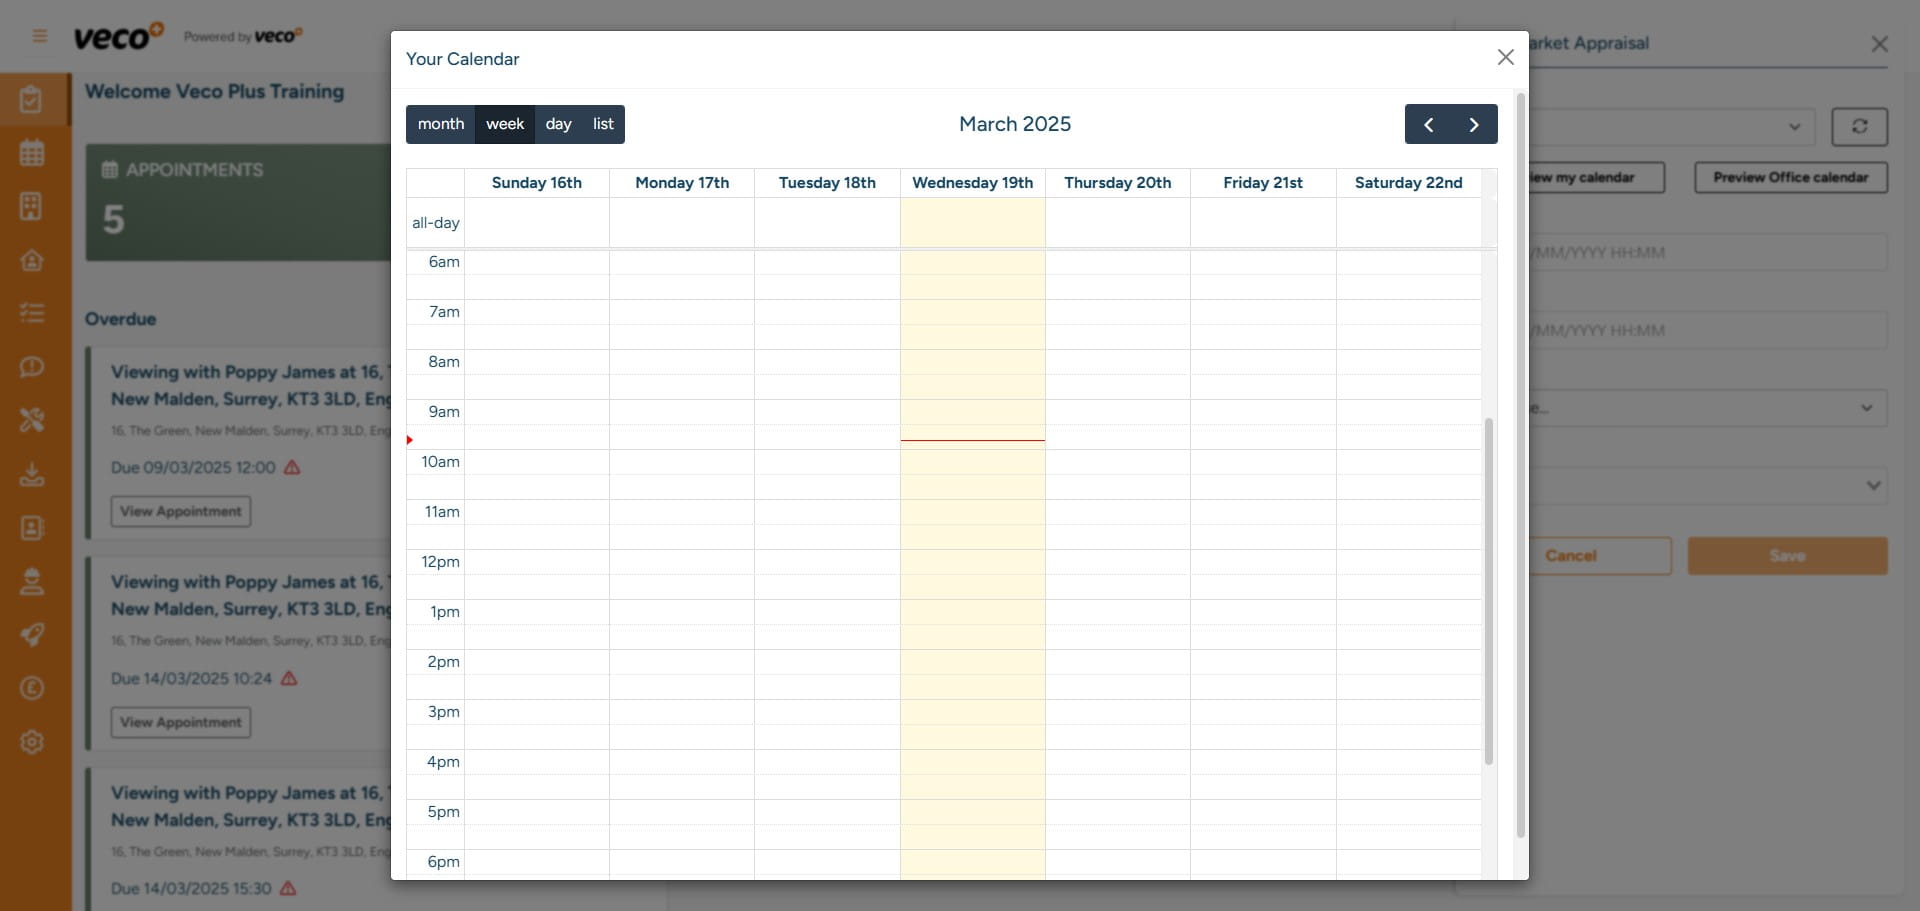Open the properties building icon
This screenshot has width=1920, height=911.
(33, 206)
